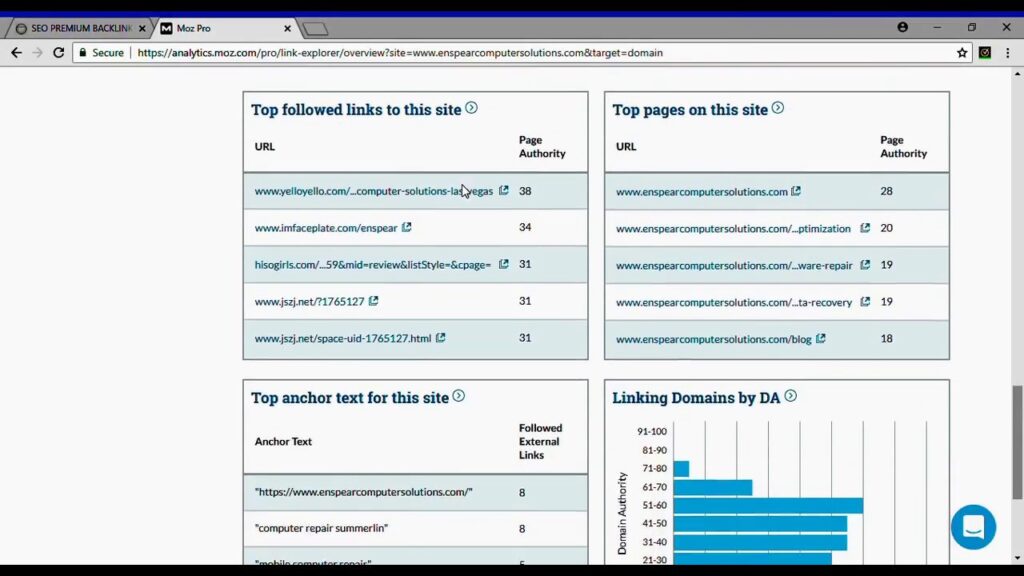Open hisogirls.com review link
The width and height of the screenshot is (1024, 576).
373,264
